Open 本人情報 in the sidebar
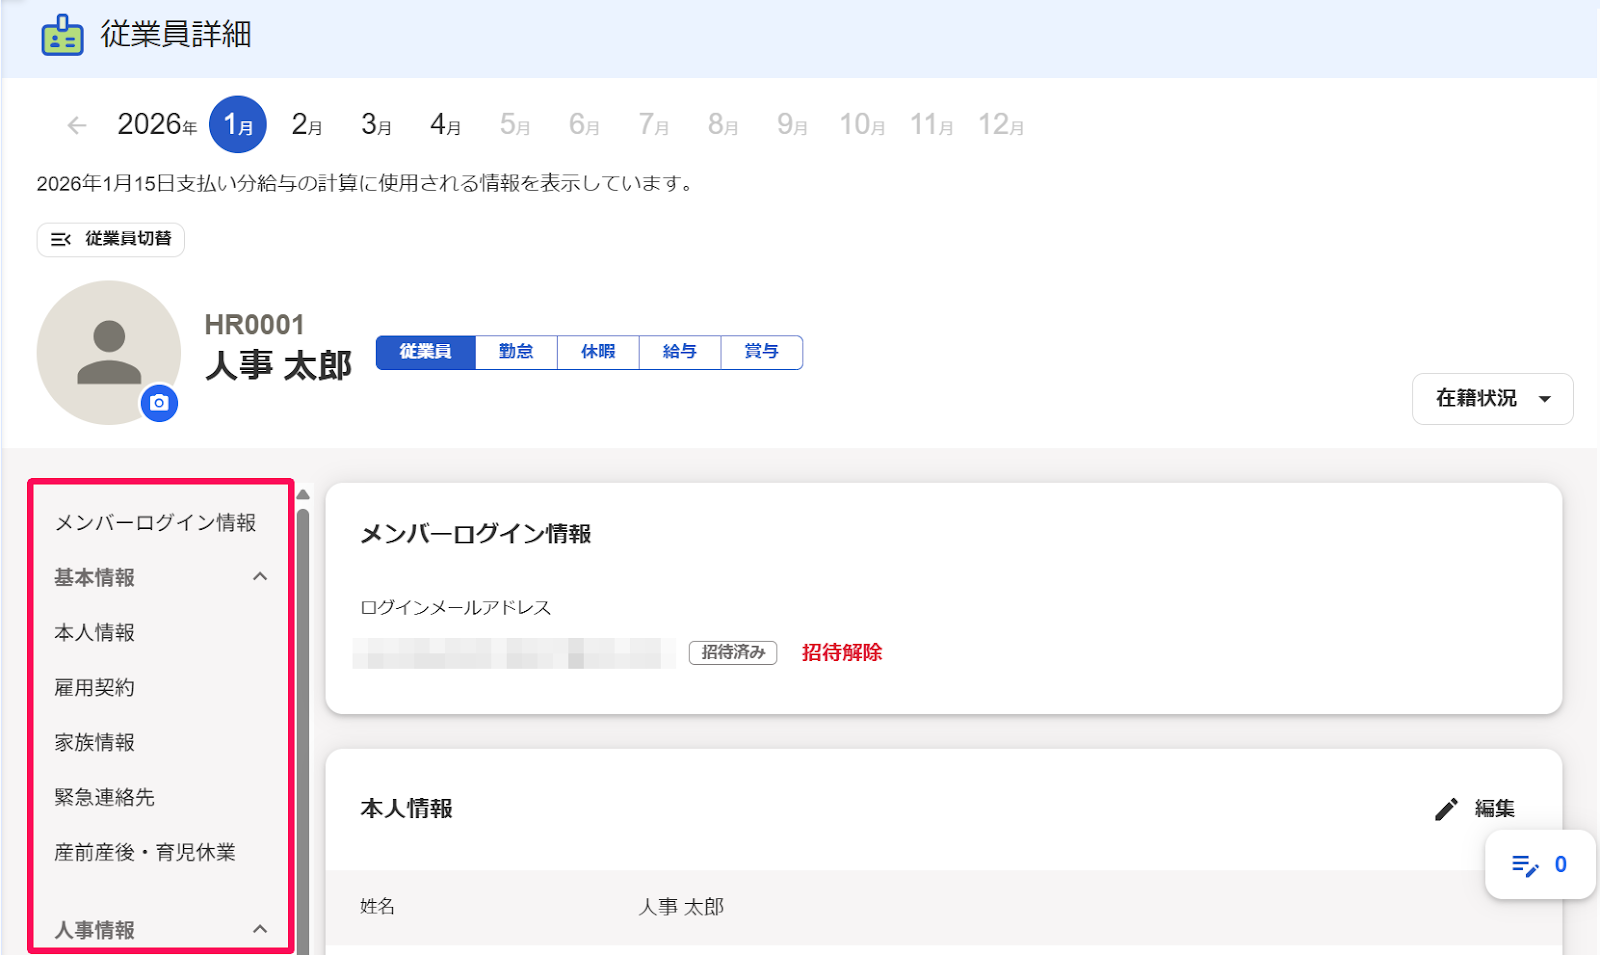Image resolution: width=1600 pixels, height=955 pixels. [95, 633]
